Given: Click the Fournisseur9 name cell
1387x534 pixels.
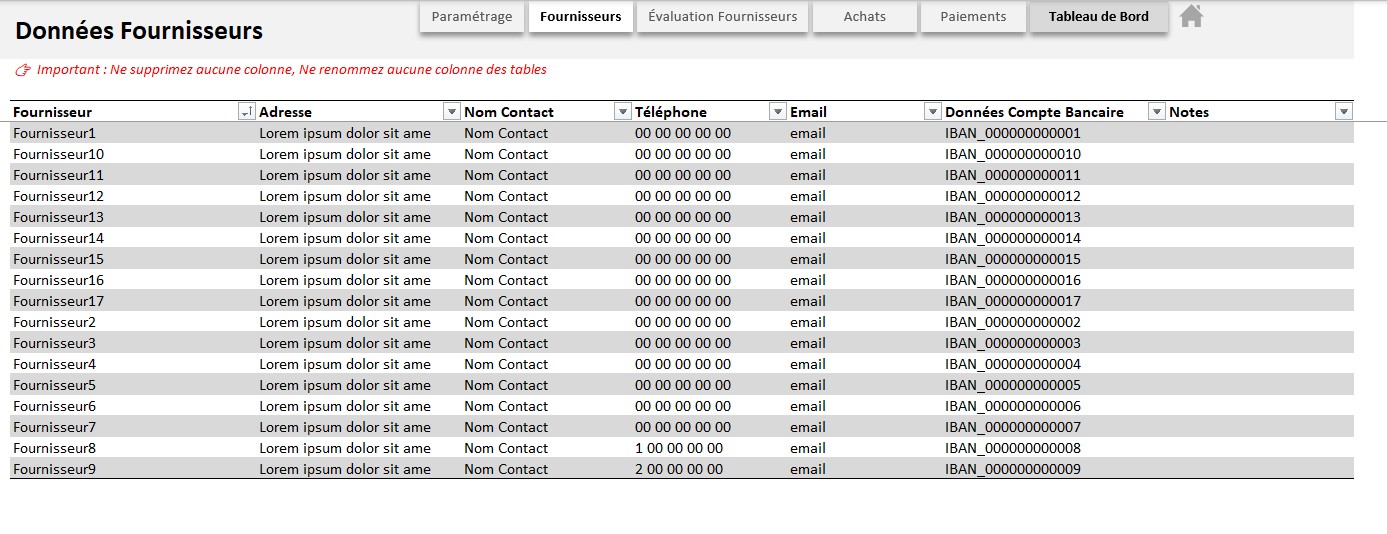Looking at the screenshot, I should pos(55,469).
